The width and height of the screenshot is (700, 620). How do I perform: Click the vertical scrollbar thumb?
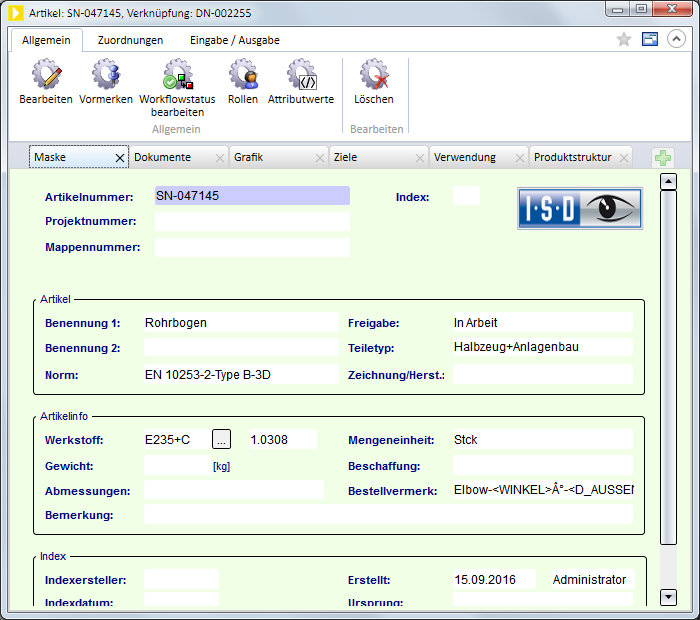tap(668, 368)
